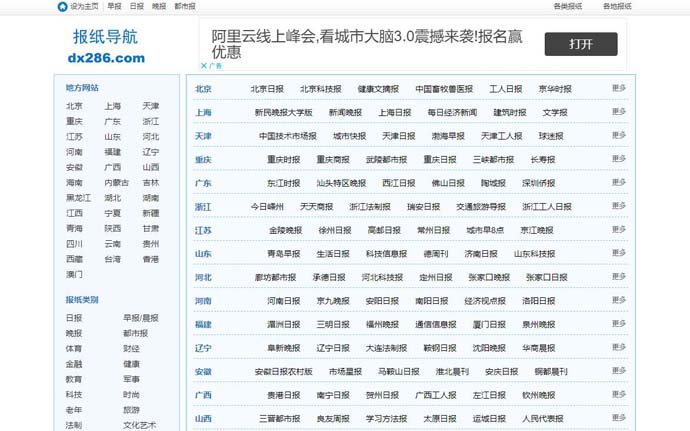
Task: Select 上海 in the sidebar region list
Action: [112, 106]
